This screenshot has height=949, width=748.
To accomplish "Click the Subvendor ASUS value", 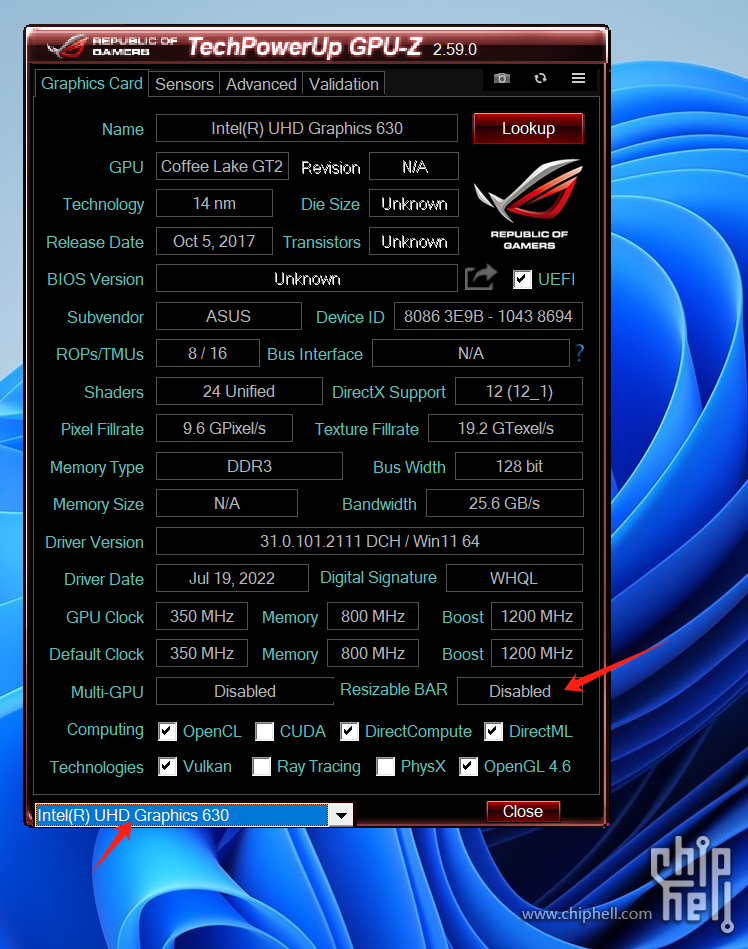I will tap(229, 316).
